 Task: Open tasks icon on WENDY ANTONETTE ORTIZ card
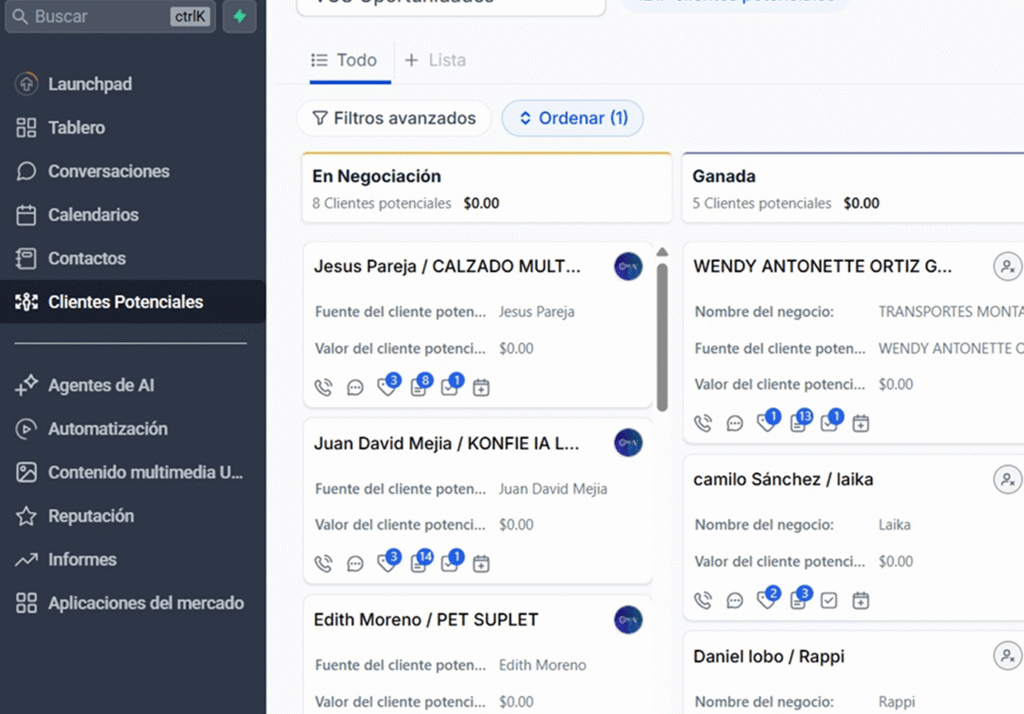829,423
